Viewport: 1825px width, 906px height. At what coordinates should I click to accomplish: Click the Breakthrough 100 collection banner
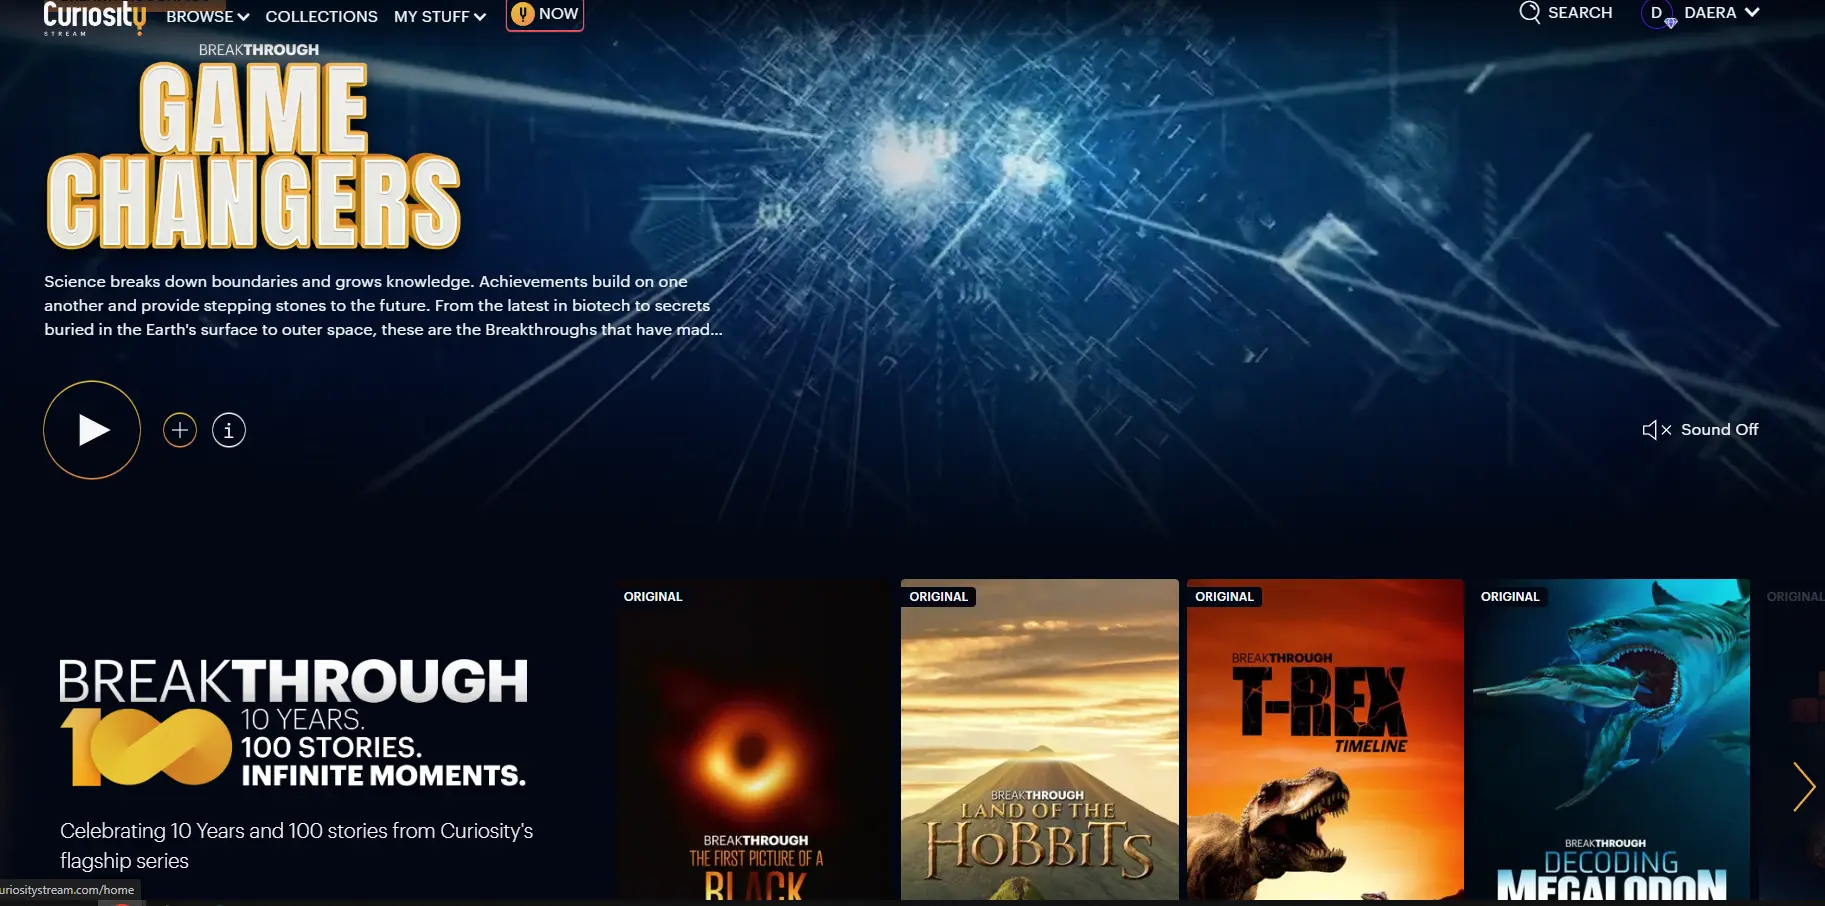click(293, 722)
